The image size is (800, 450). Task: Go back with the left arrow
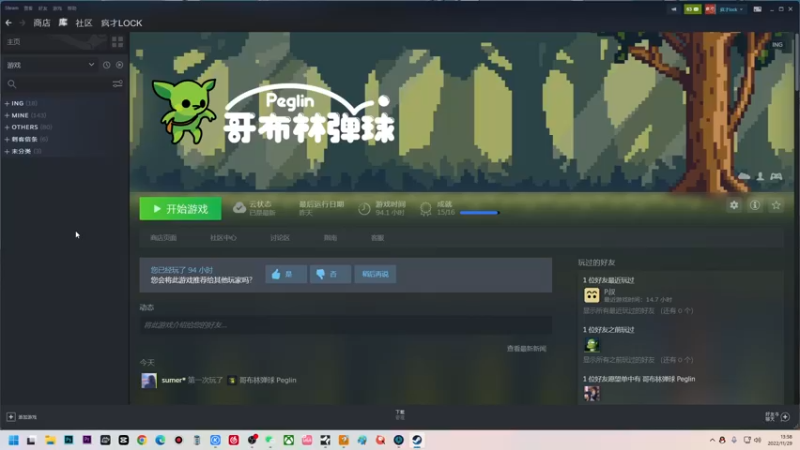pyautogui.click(x=9, y=23)
